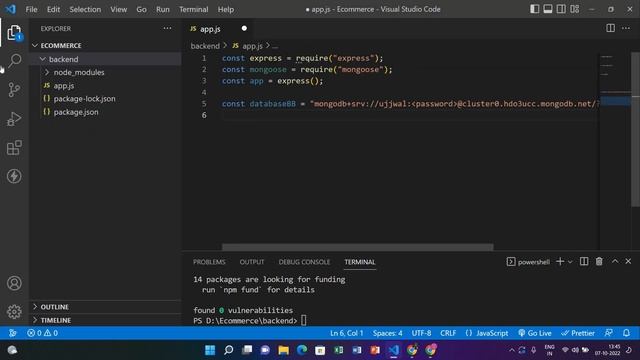Toggle primary side bar layout icon
640x360 pixels.
(534, 9)
